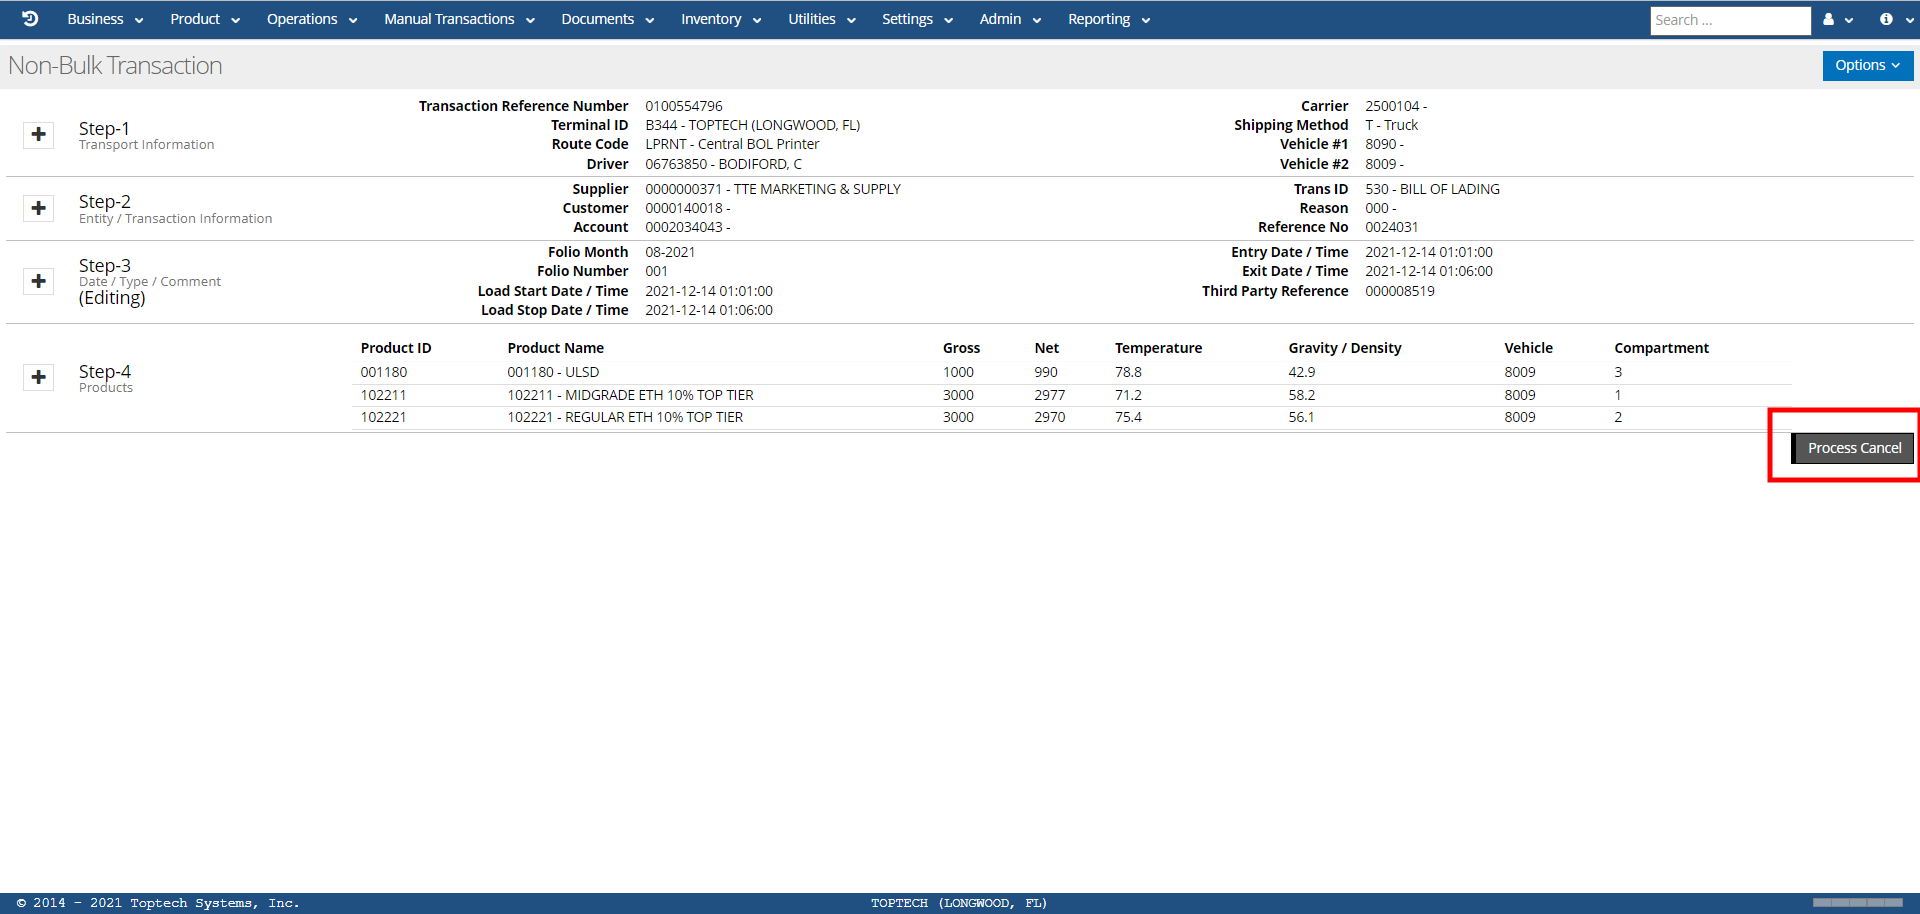
Task: Open the Options dropdown button
Action: click(x=1866, y=66)
